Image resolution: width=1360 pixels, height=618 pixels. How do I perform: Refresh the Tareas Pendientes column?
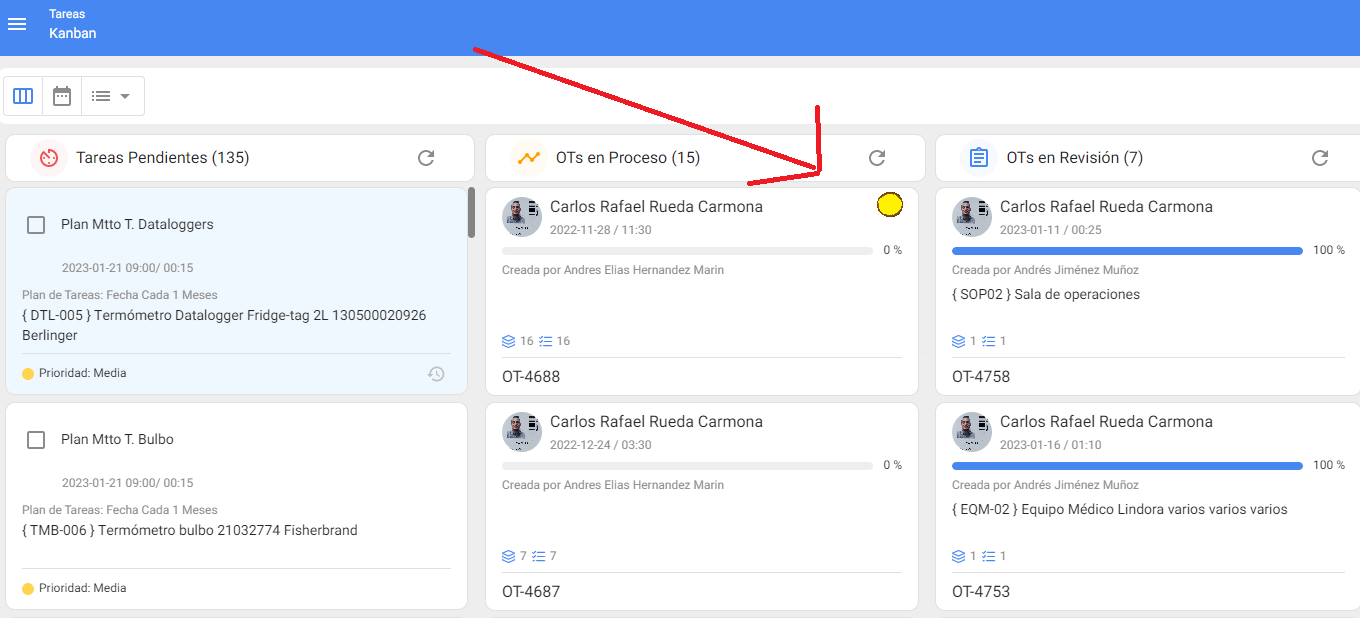426,158
